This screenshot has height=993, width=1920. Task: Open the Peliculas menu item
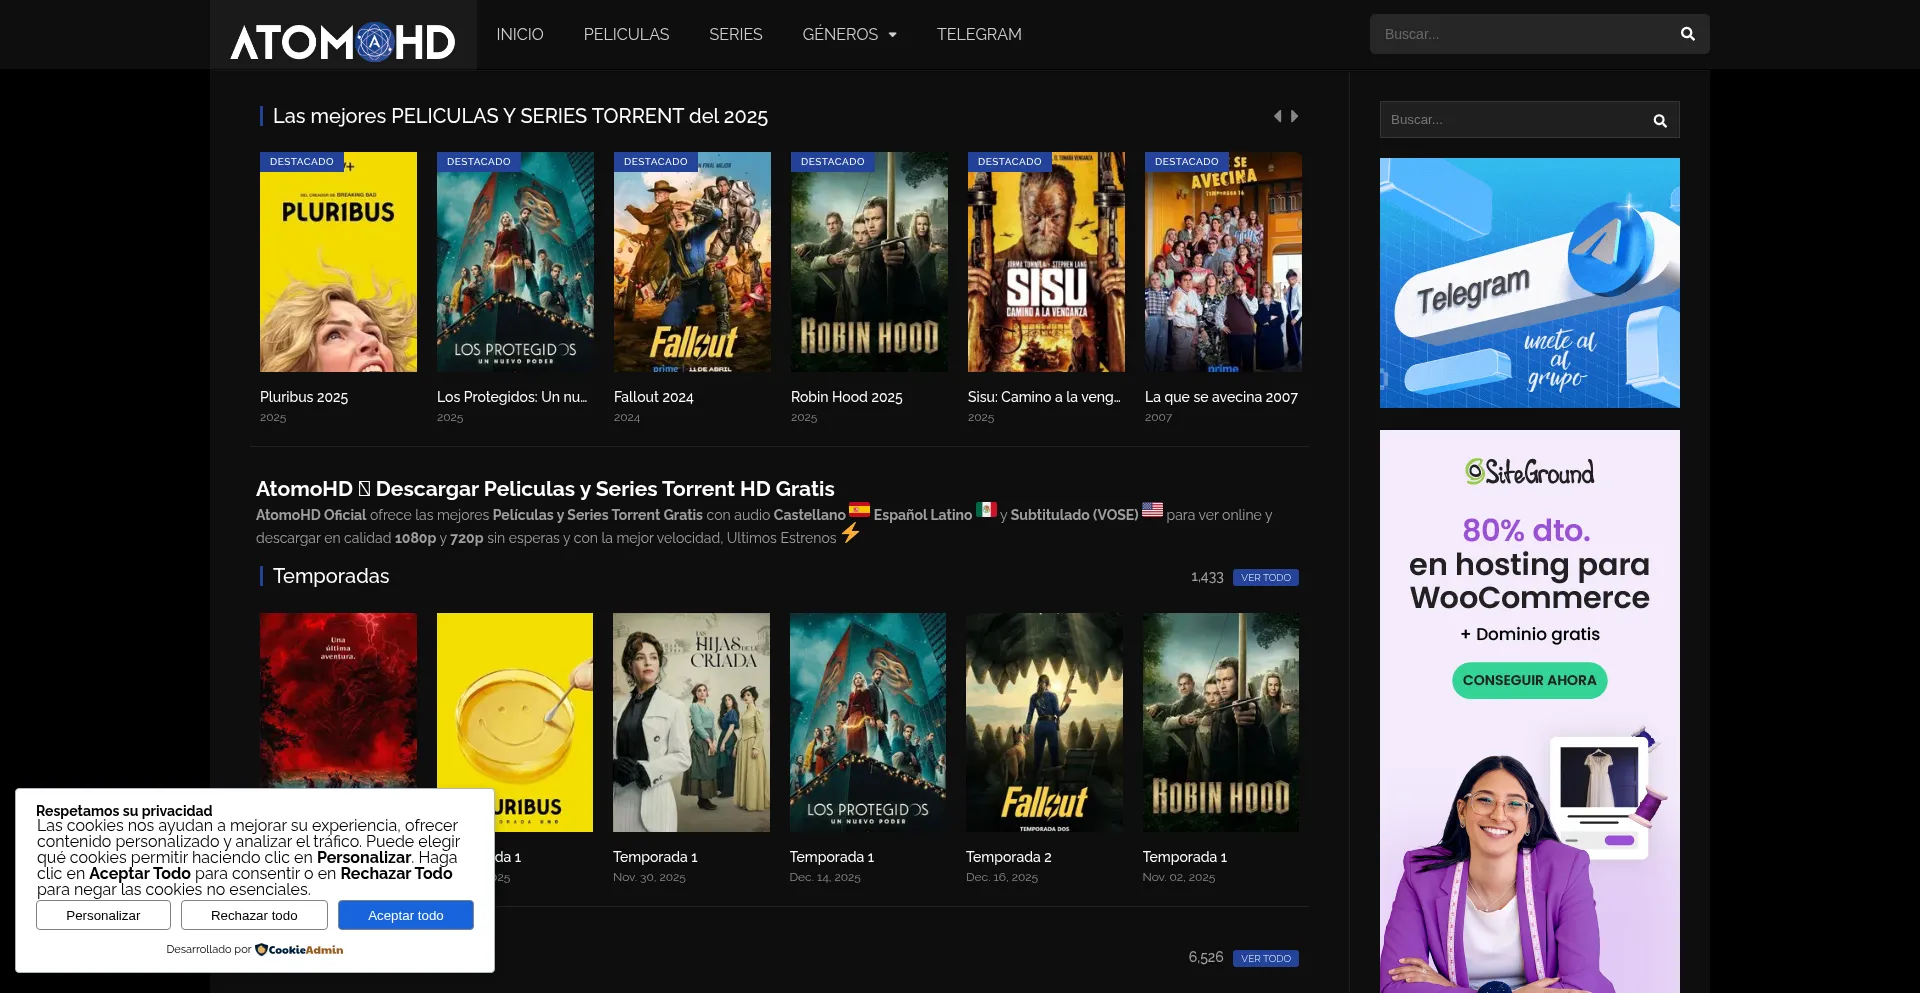(626, 34)
